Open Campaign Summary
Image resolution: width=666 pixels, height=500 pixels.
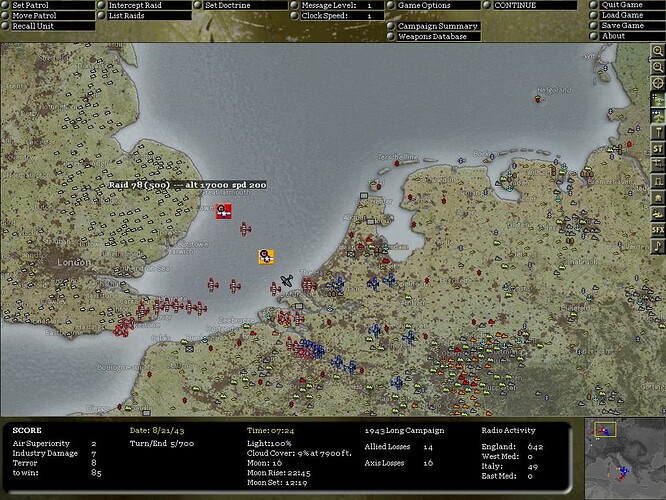tap(434, 26)
